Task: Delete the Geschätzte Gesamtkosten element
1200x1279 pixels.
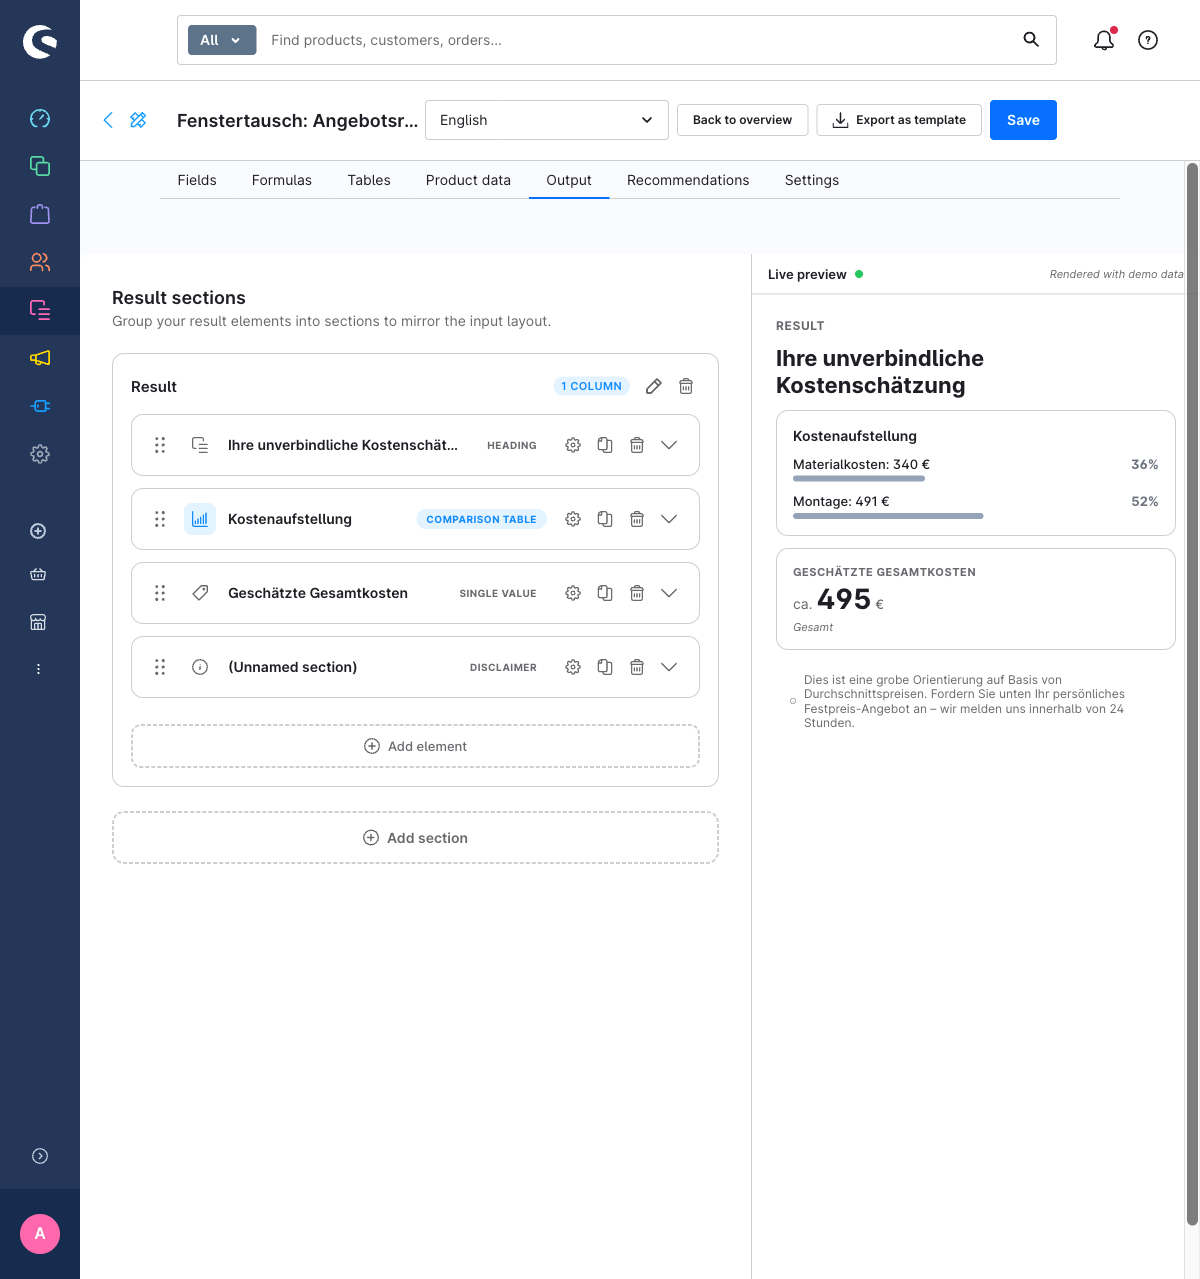Action: [x=637, y=593]
